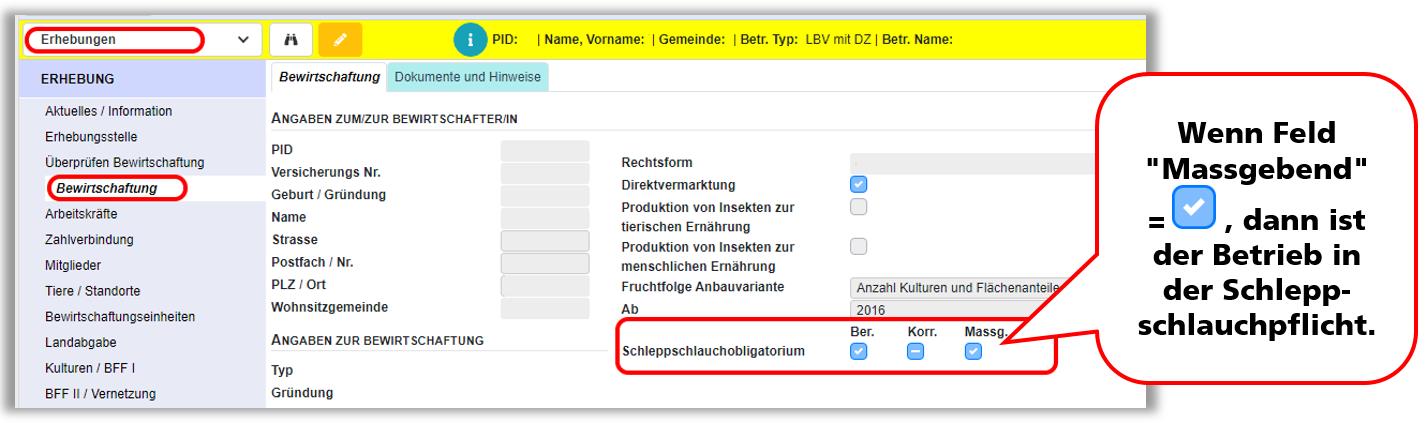Click the orange pencil edit icon
This screenshot has width=1425, height=423.
(x=341, y=40)
